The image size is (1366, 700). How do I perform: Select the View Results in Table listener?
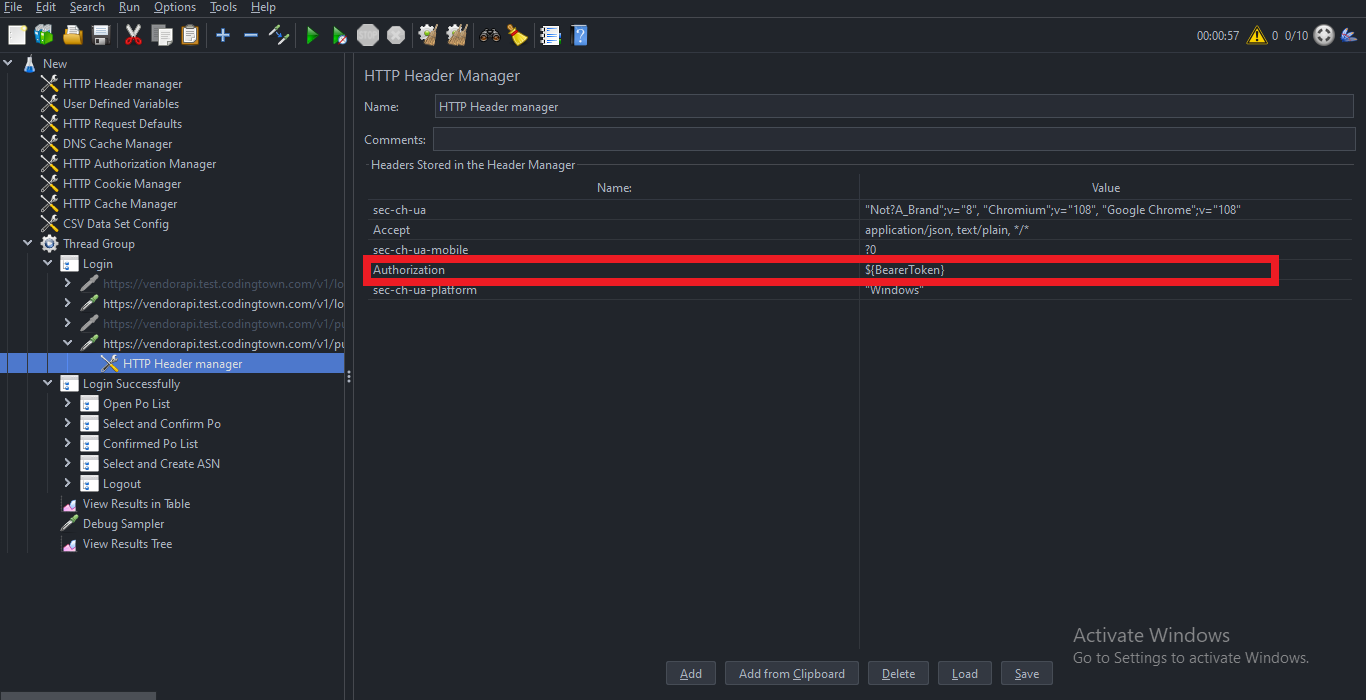coord(136,503)
